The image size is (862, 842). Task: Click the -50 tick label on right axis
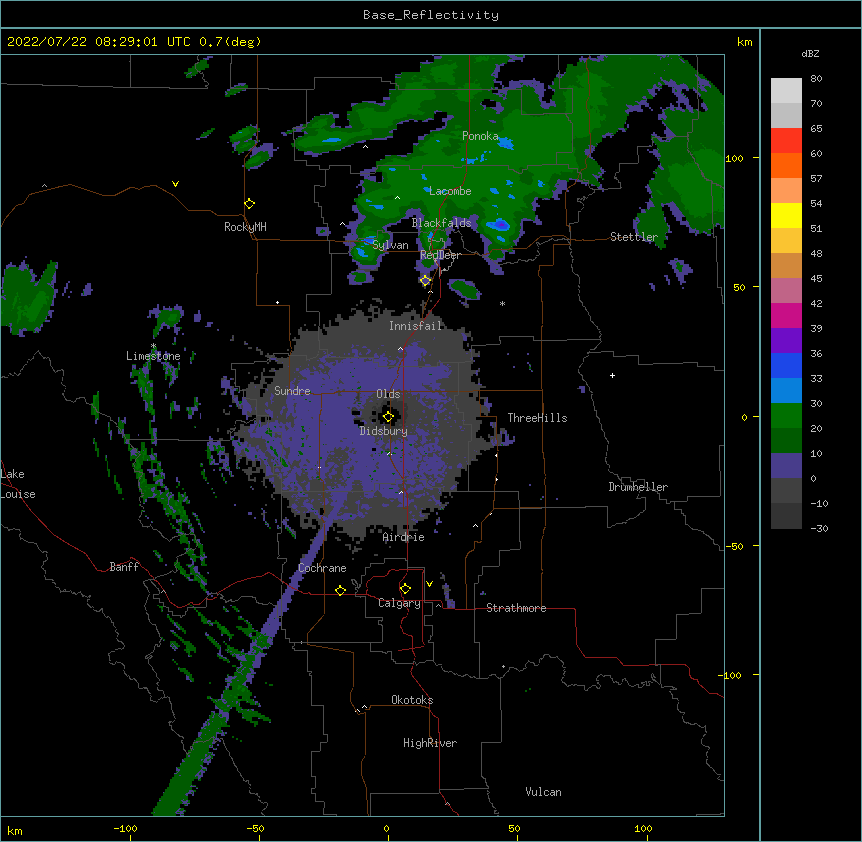(734, 546)
